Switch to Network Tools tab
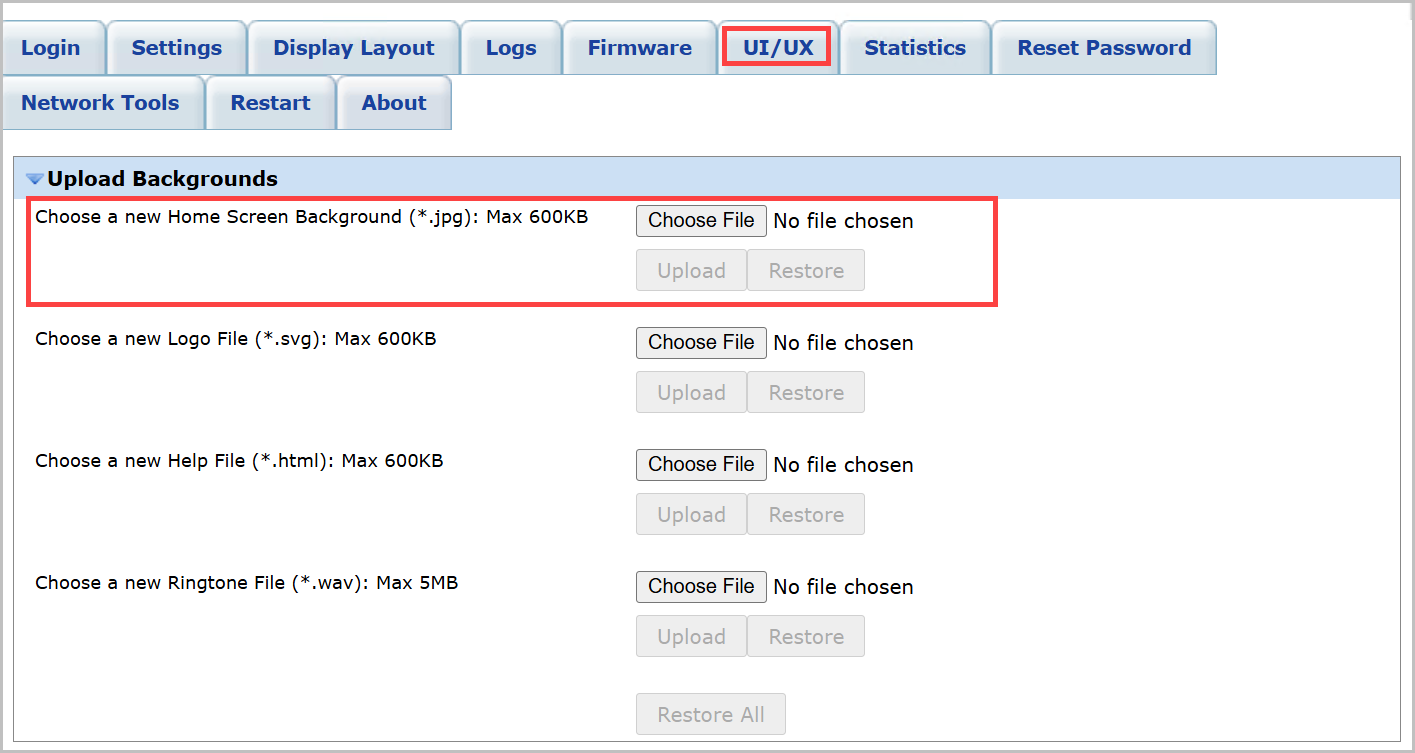1415x753 pixels. [x=100, y=103]
